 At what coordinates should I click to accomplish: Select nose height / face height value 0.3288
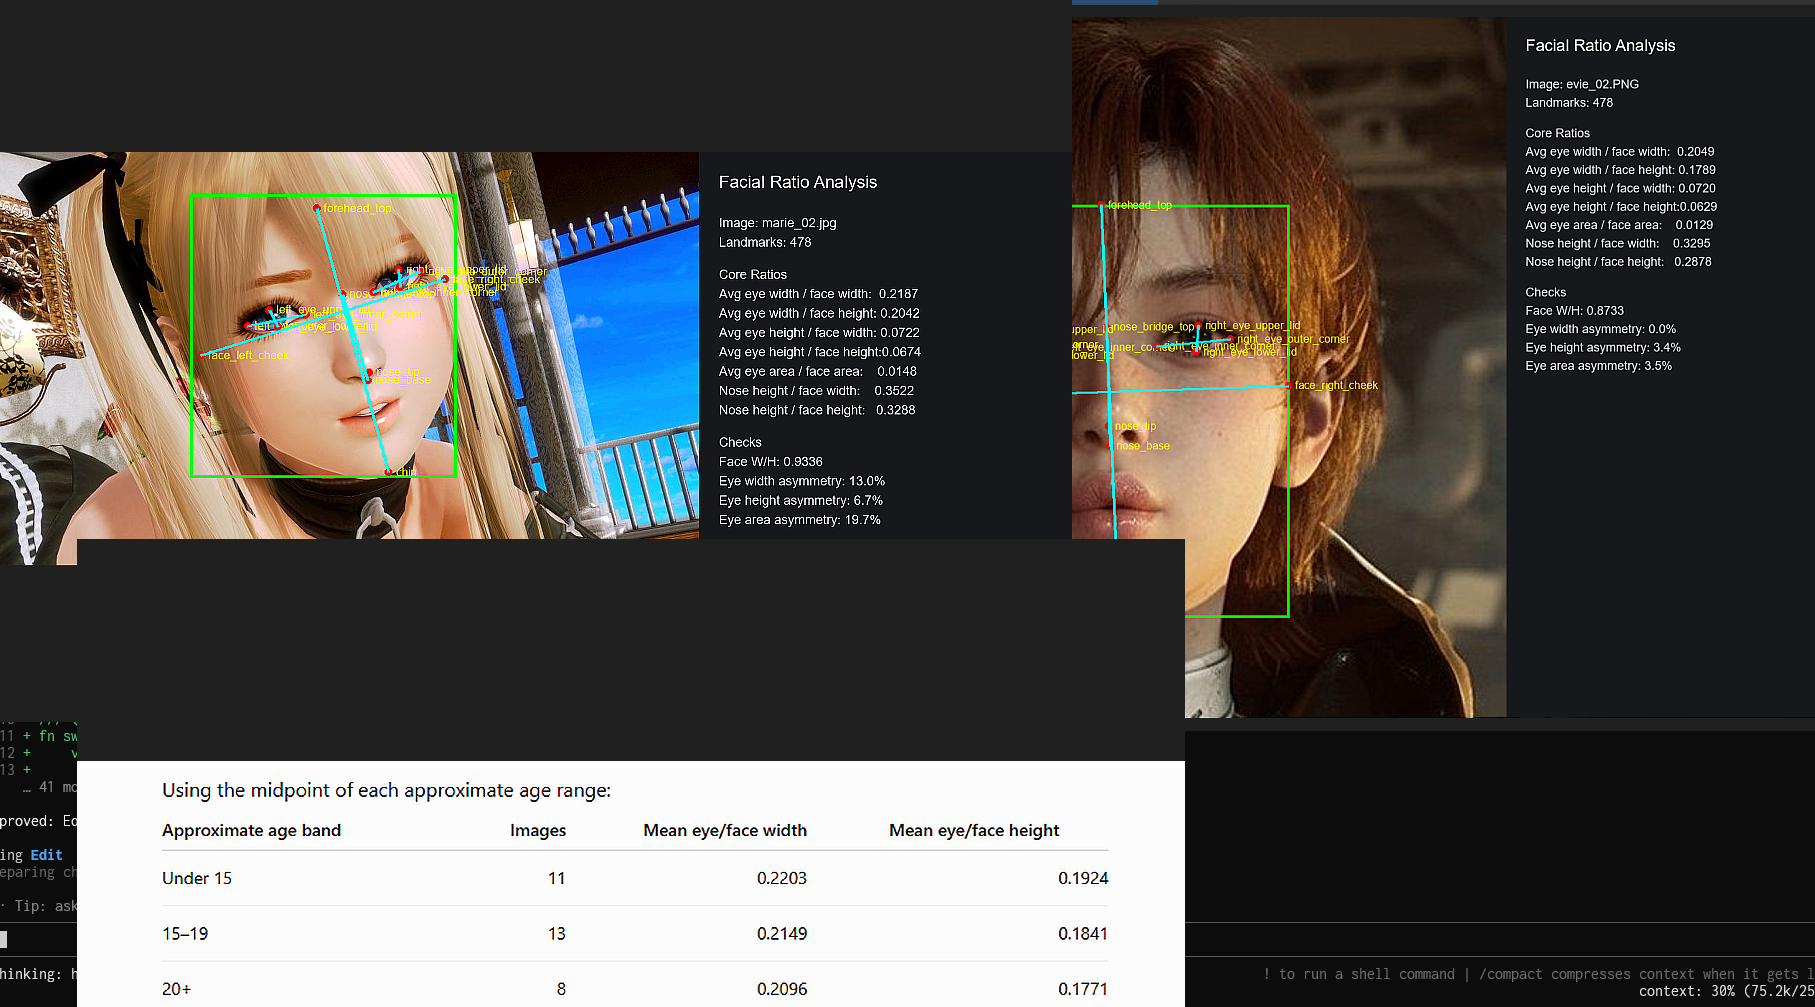(x=896, y=410)
